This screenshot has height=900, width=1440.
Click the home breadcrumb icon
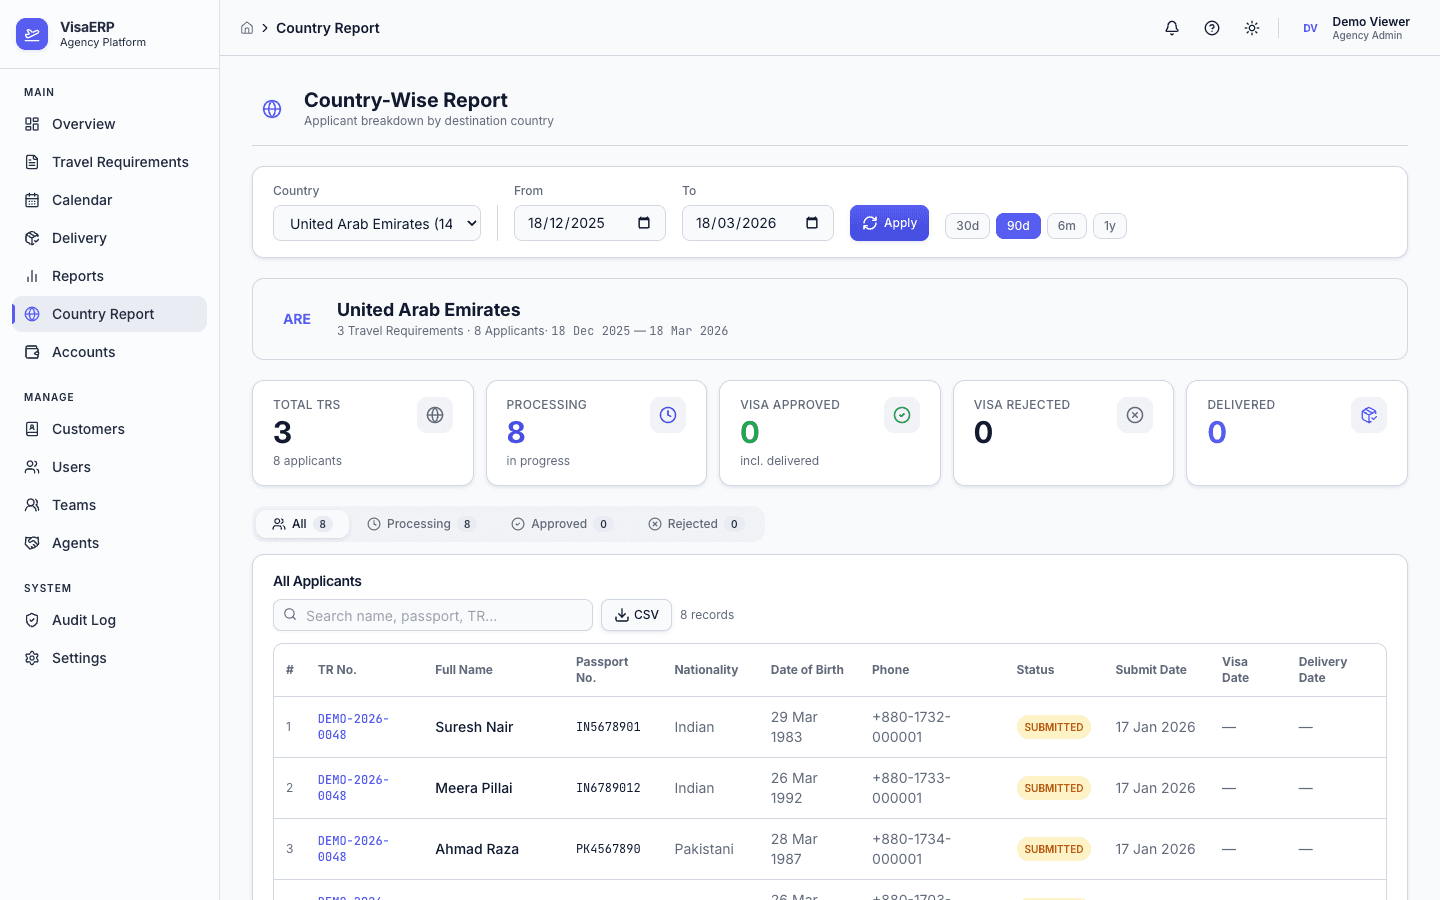click(247, 28)
